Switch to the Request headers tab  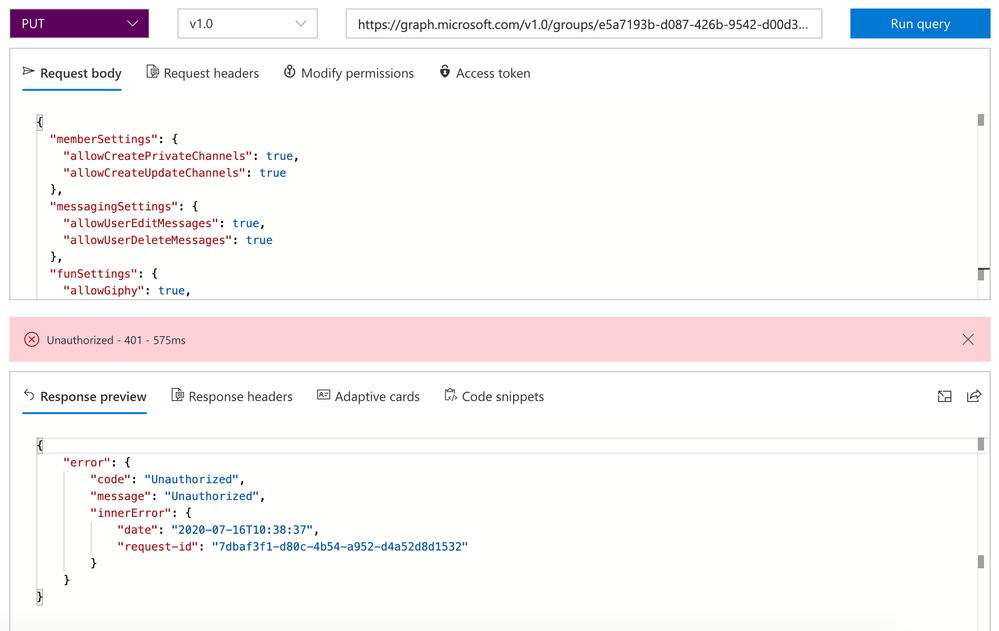click(211, 73)
